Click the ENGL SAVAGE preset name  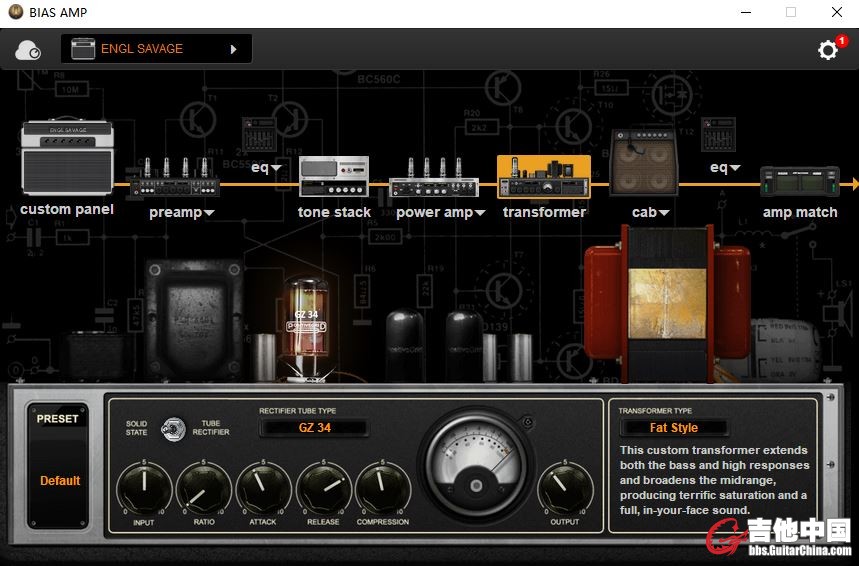142,49
